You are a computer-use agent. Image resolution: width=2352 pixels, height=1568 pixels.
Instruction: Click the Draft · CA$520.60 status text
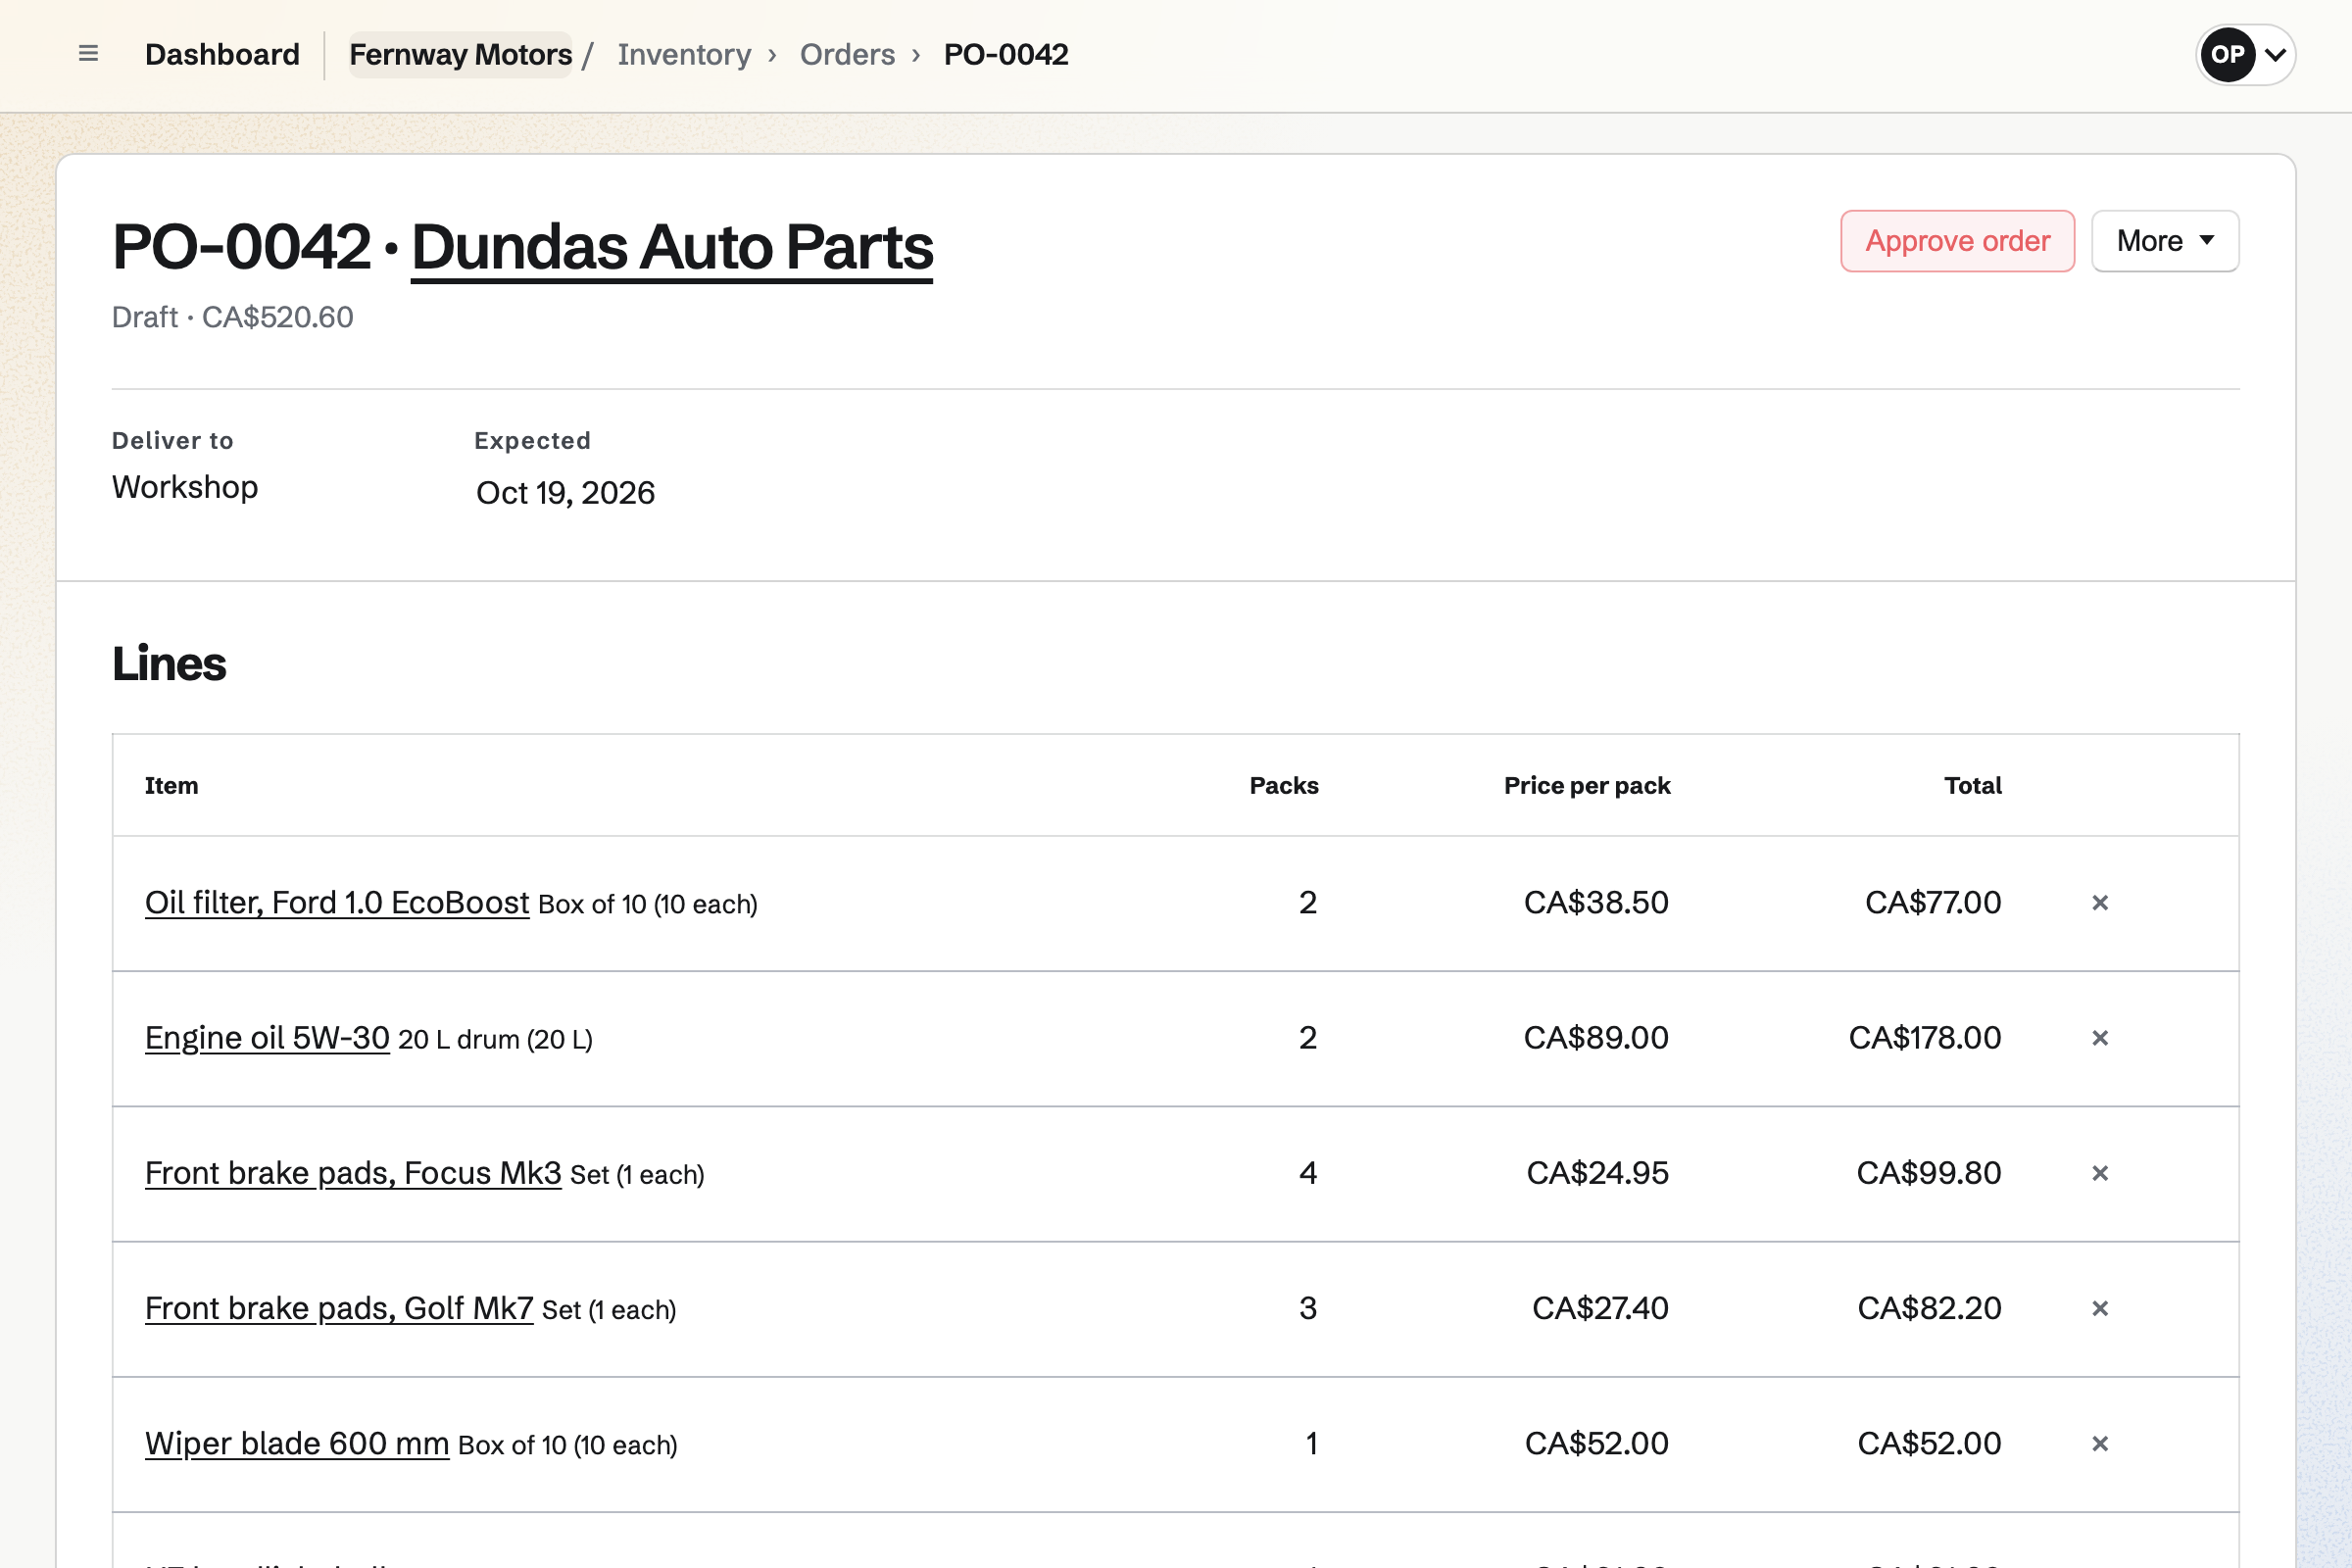point(232,317)
